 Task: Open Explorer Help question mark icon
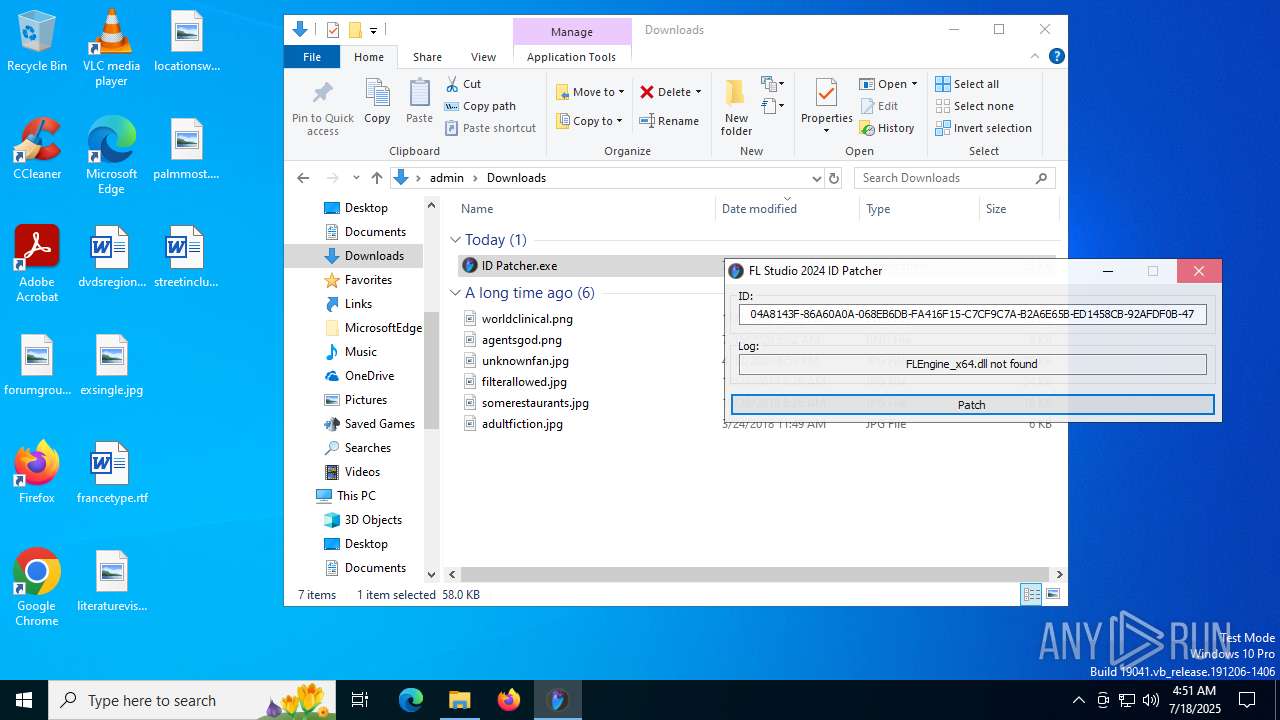(x=1056, y=56)
